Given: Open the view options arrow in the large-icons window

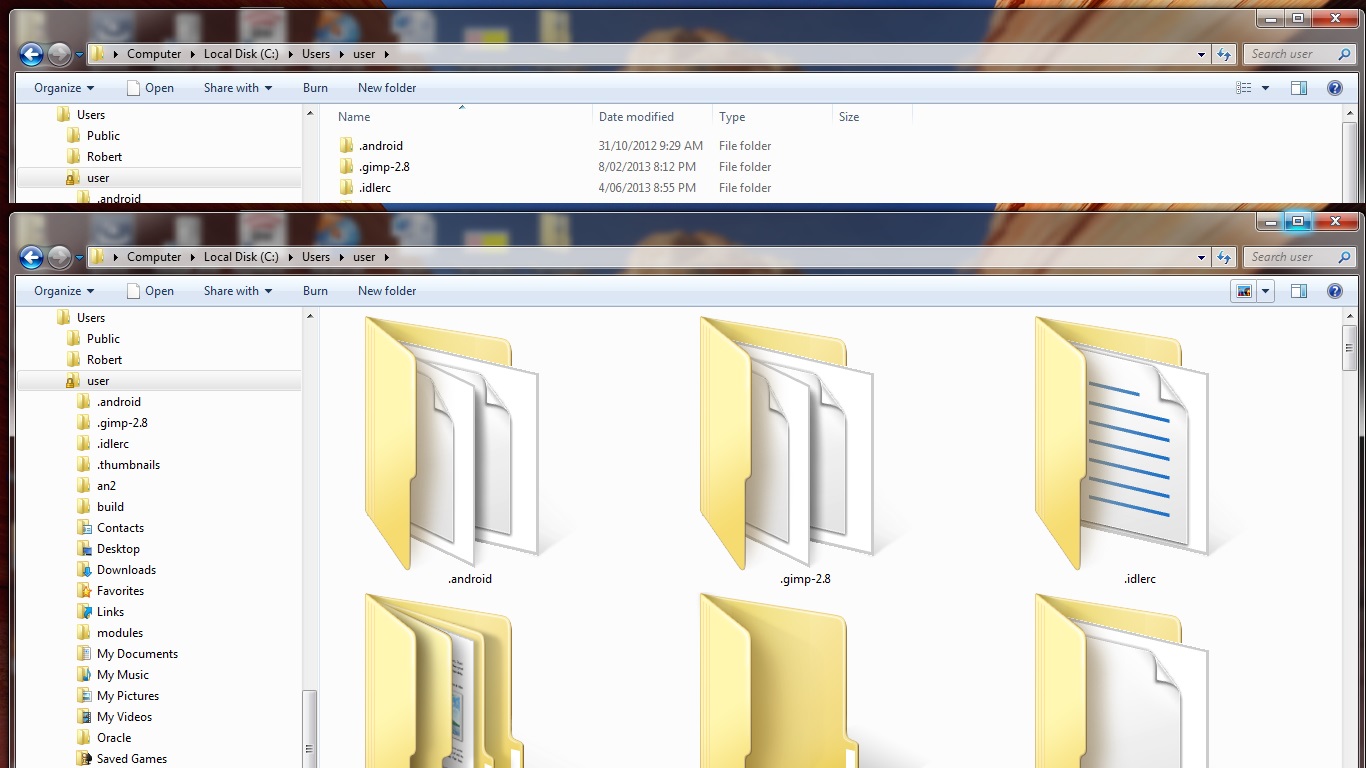Looking at the screenshot, I should pos(1266,291).
